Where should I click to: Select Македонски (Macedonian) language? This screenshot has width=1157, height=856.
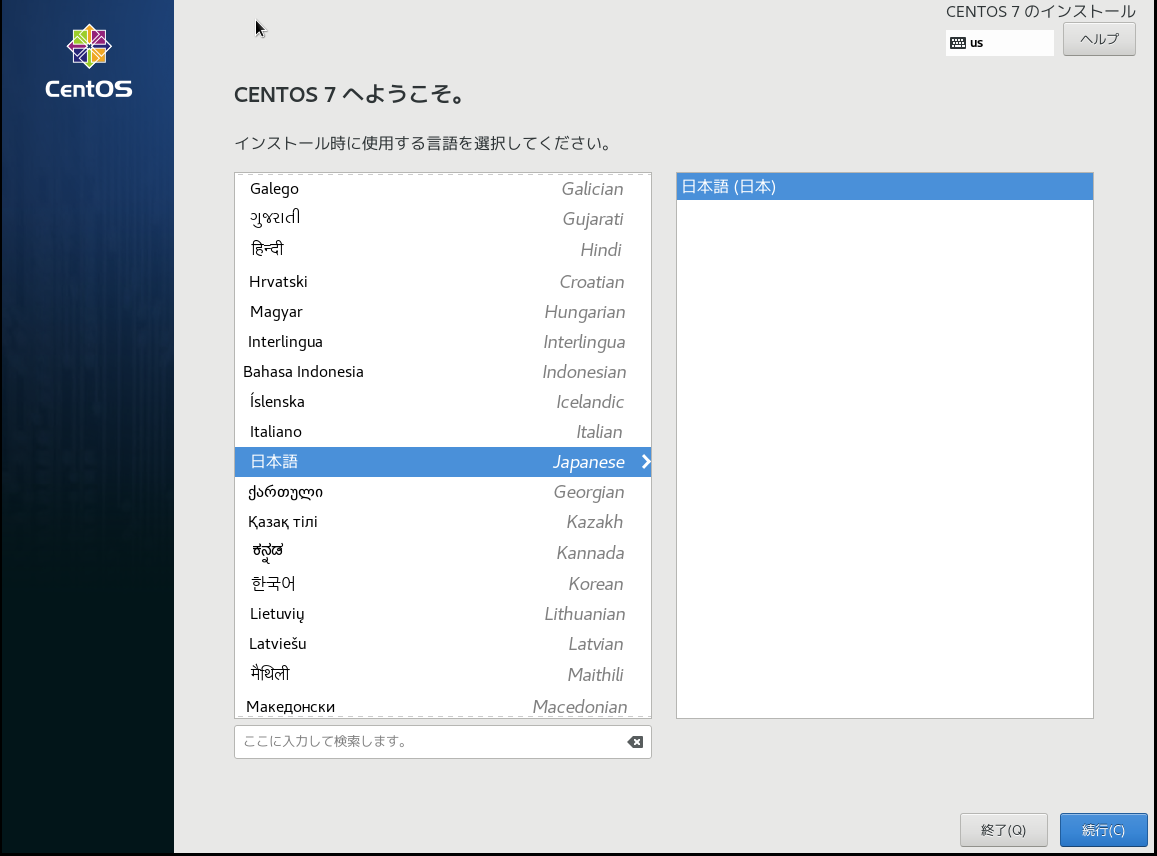tap(443, 706)
